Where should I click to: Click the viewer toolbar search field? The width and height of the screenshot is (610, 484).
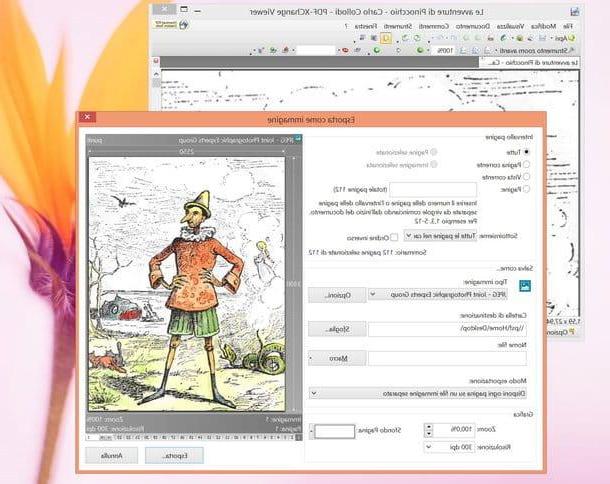(x=316, y=51)
